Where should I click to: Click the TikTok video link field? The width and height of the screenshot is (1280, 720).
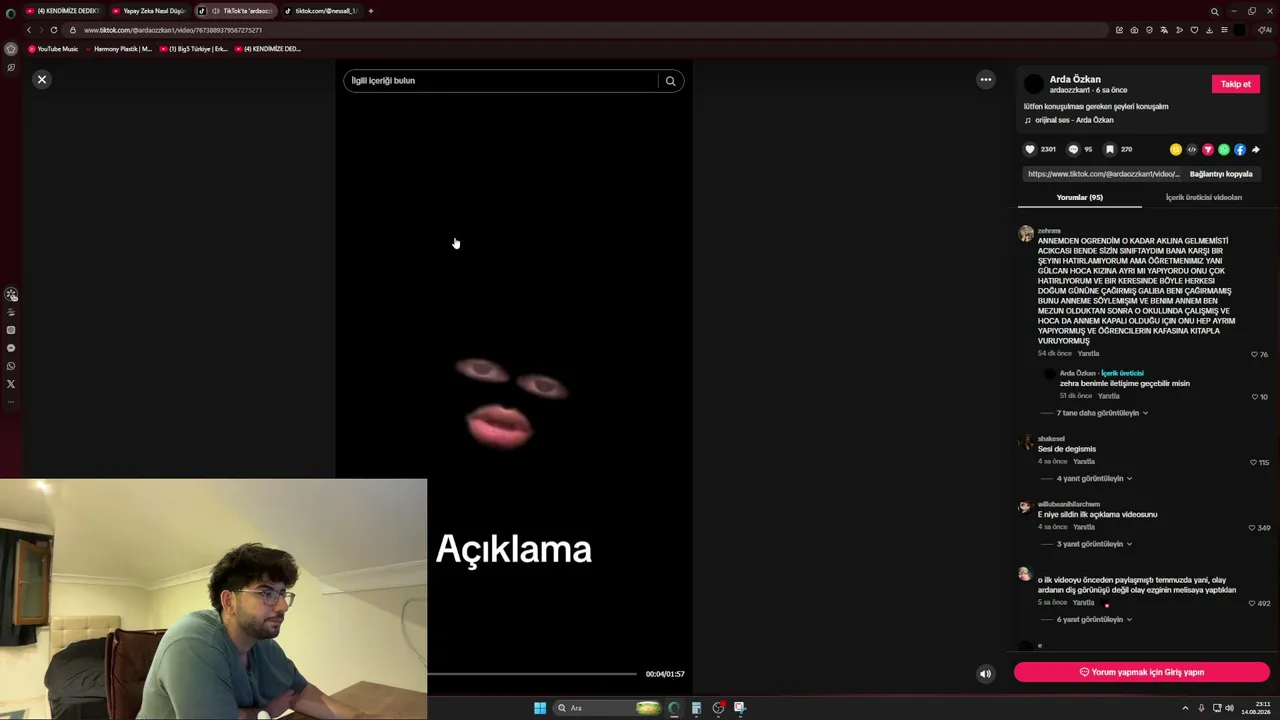tap(1104, 174)
